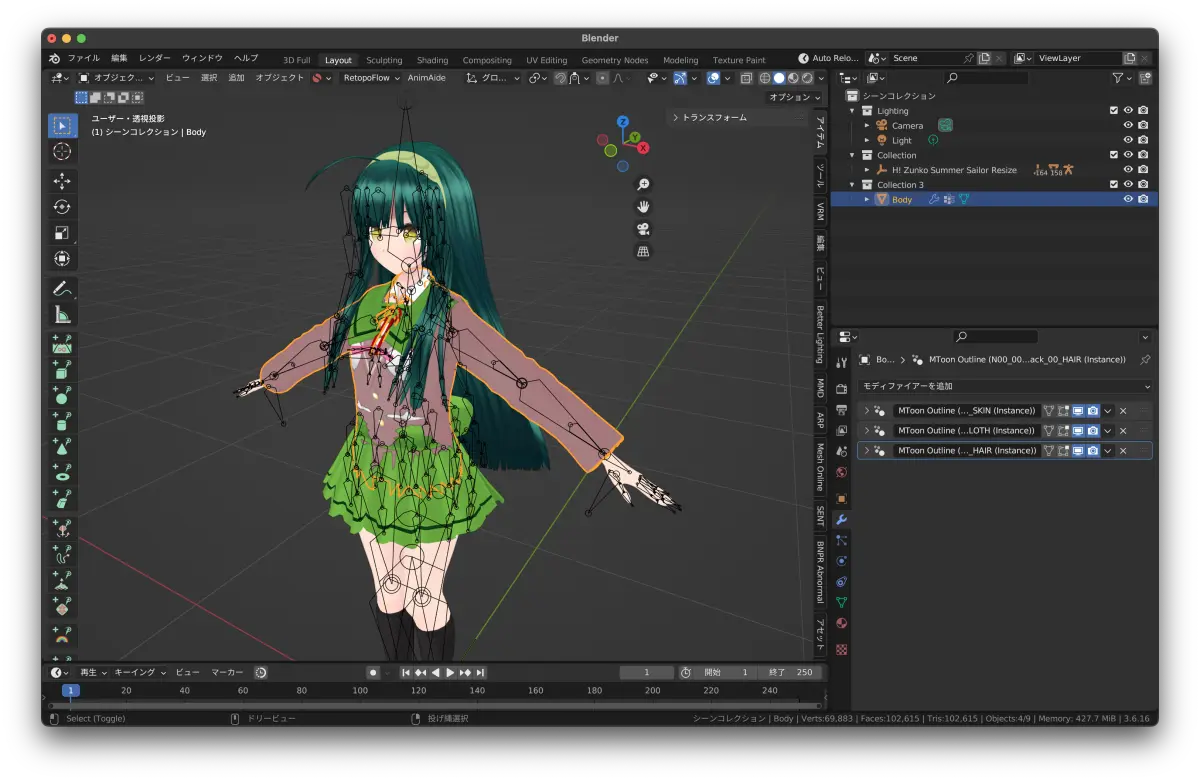Expand the Camera tree item
The width and height of the screenshot is (1200, 781).
867,126
